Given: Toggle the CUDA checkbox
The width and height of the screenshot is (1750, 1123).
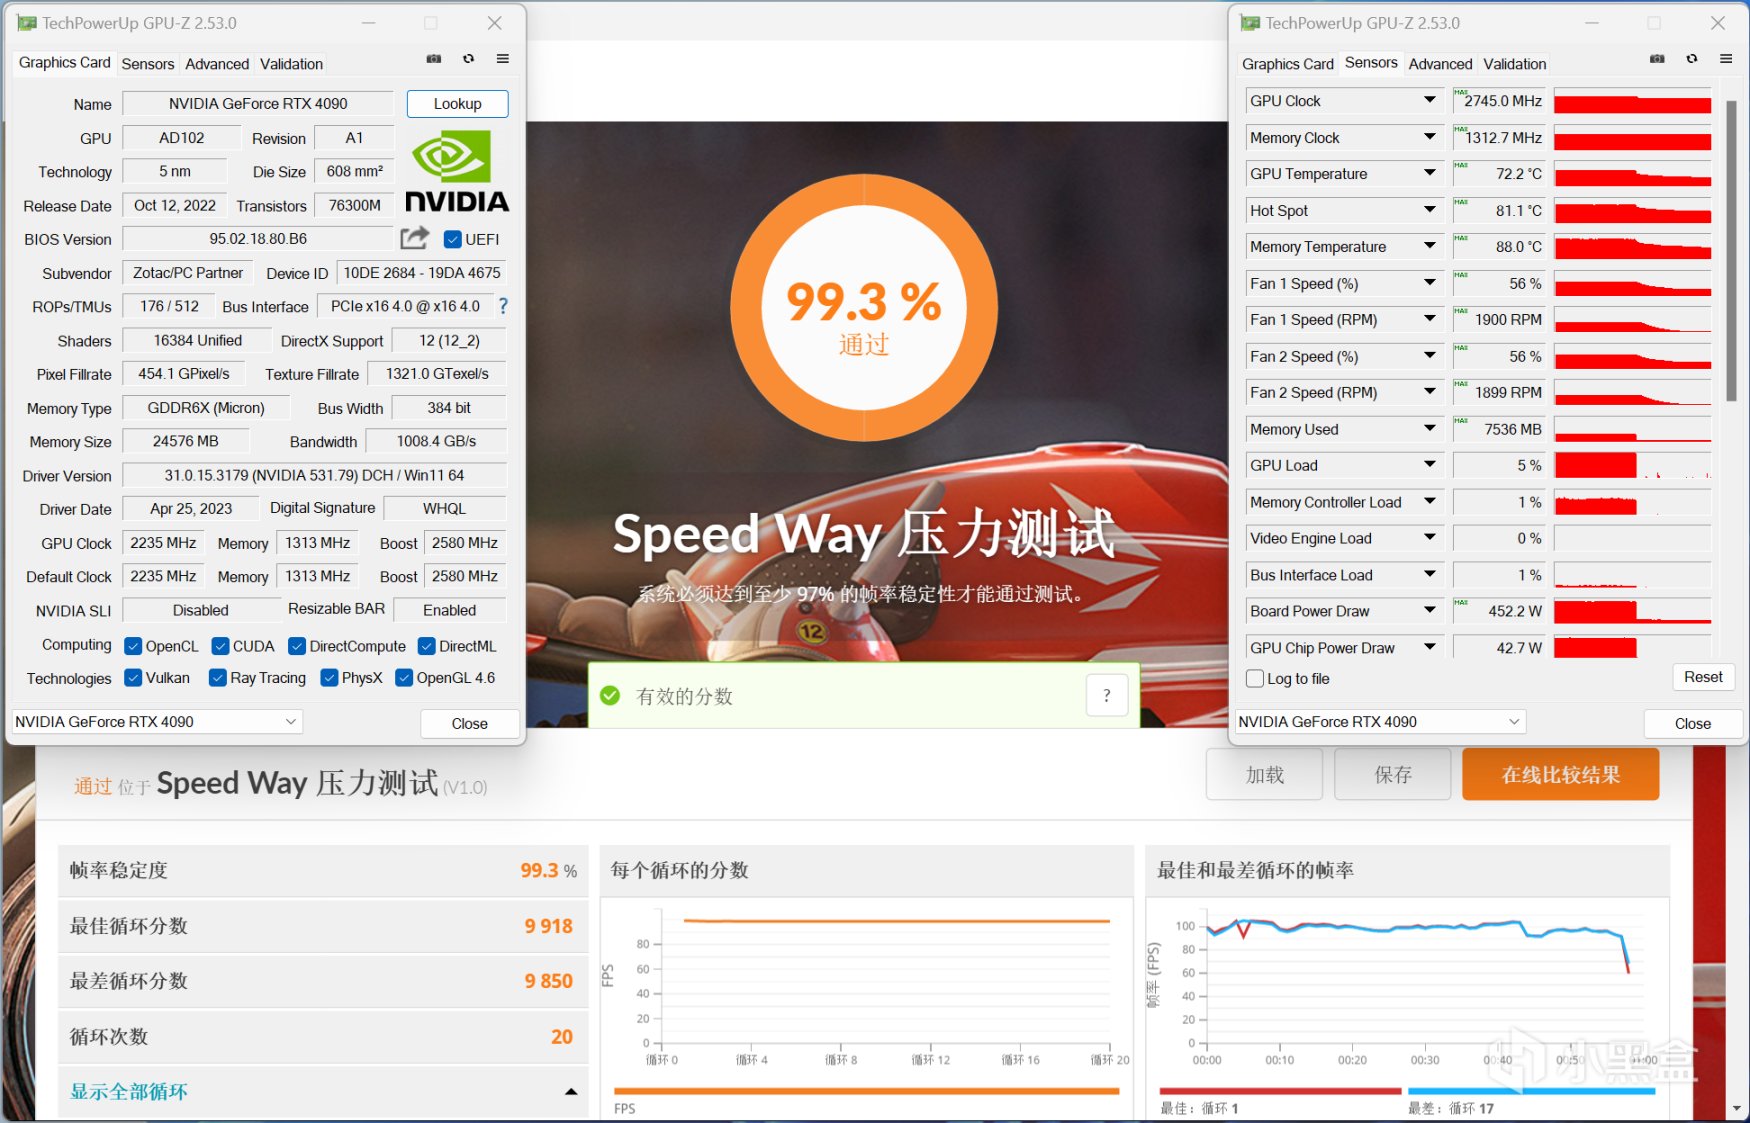Looking at the screenshot, I should (x=221, y=646).
